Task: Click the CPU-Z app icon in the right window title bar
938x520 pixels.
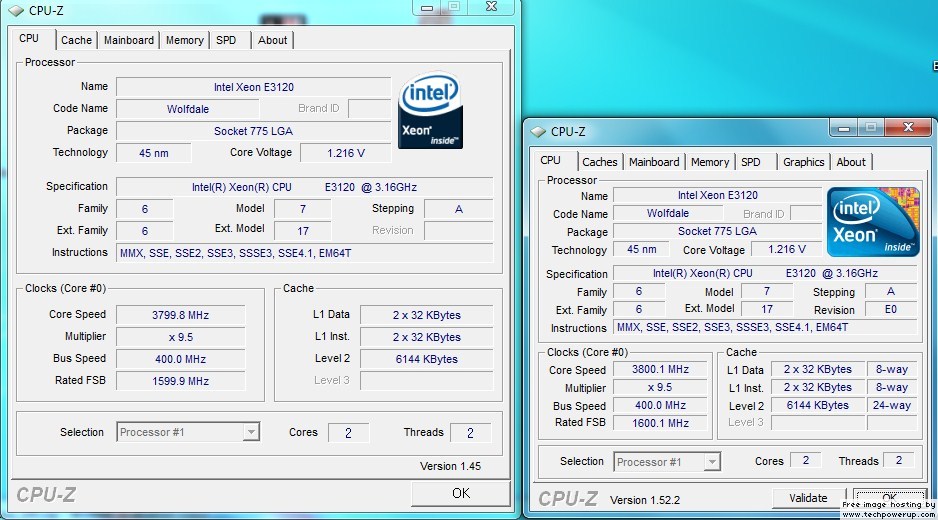Action: coord(538,131)
